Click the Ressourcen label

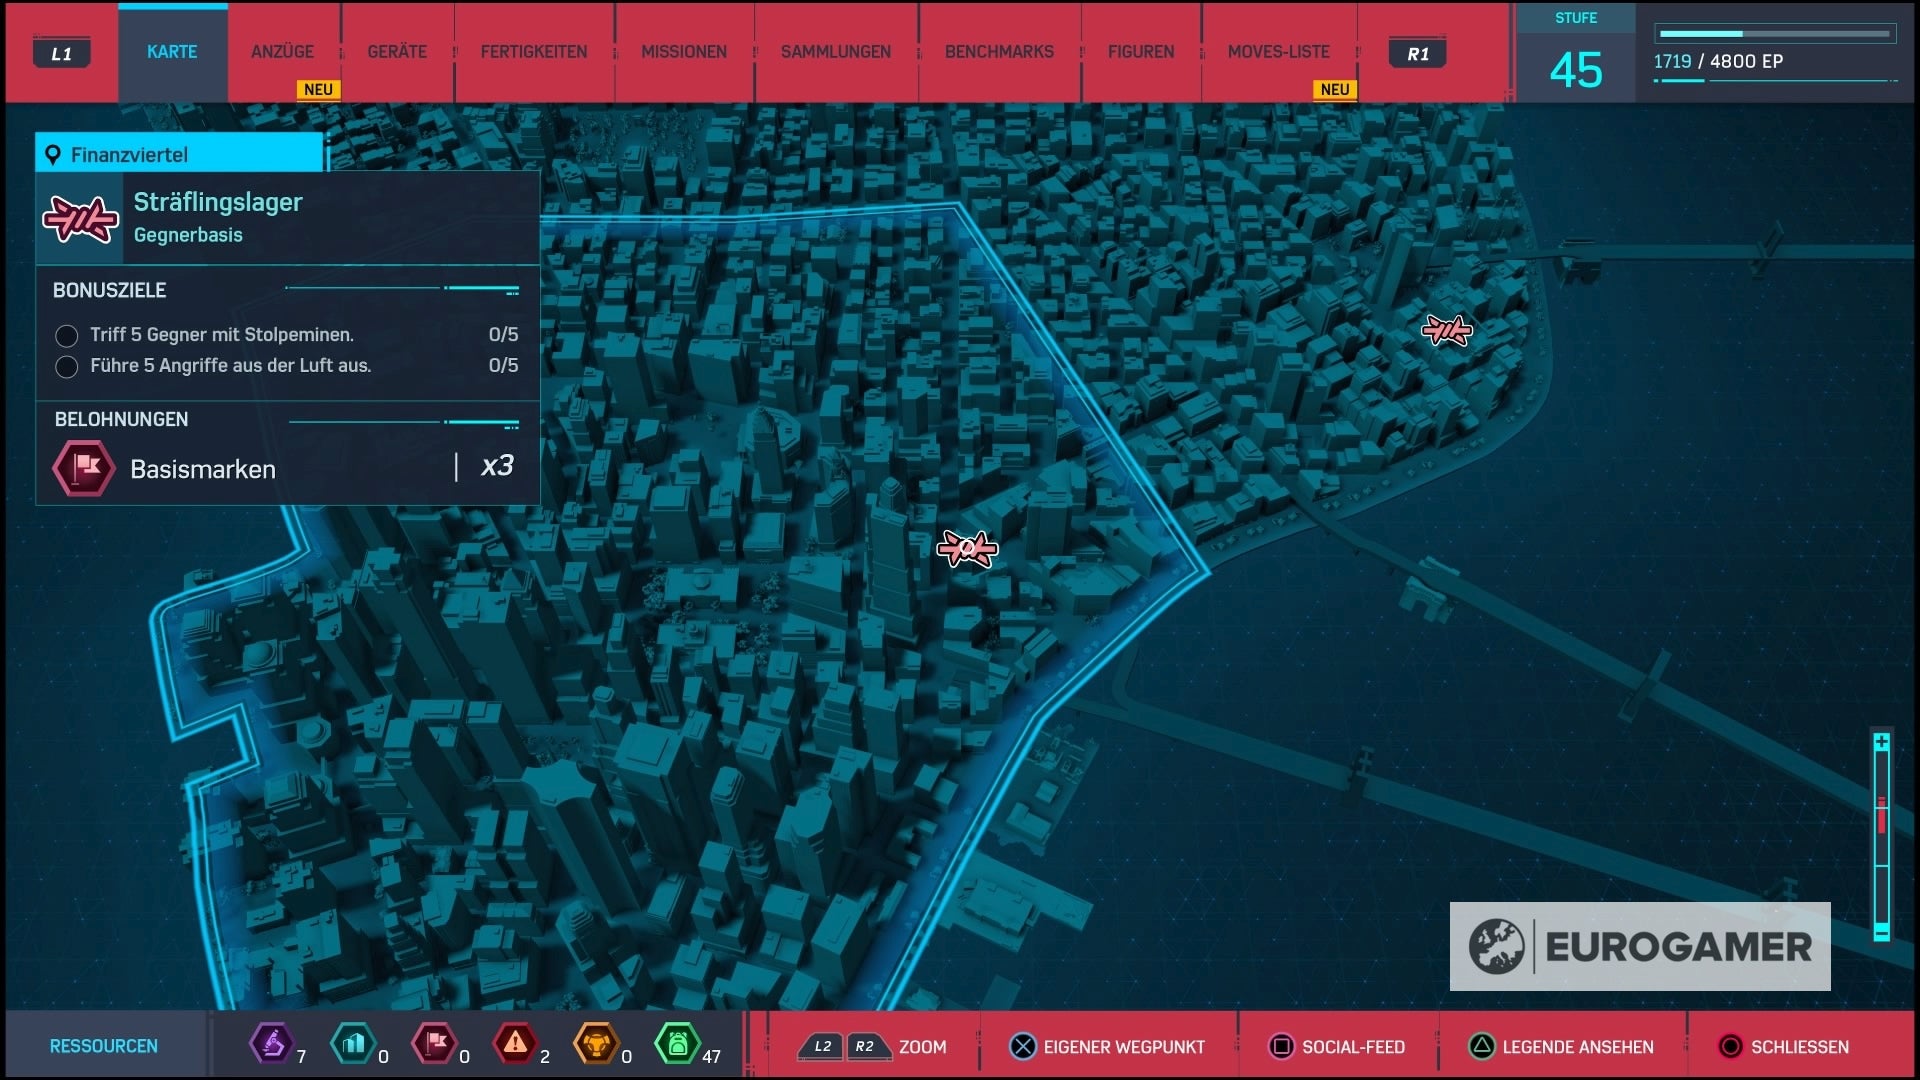tap(104, 1046)
